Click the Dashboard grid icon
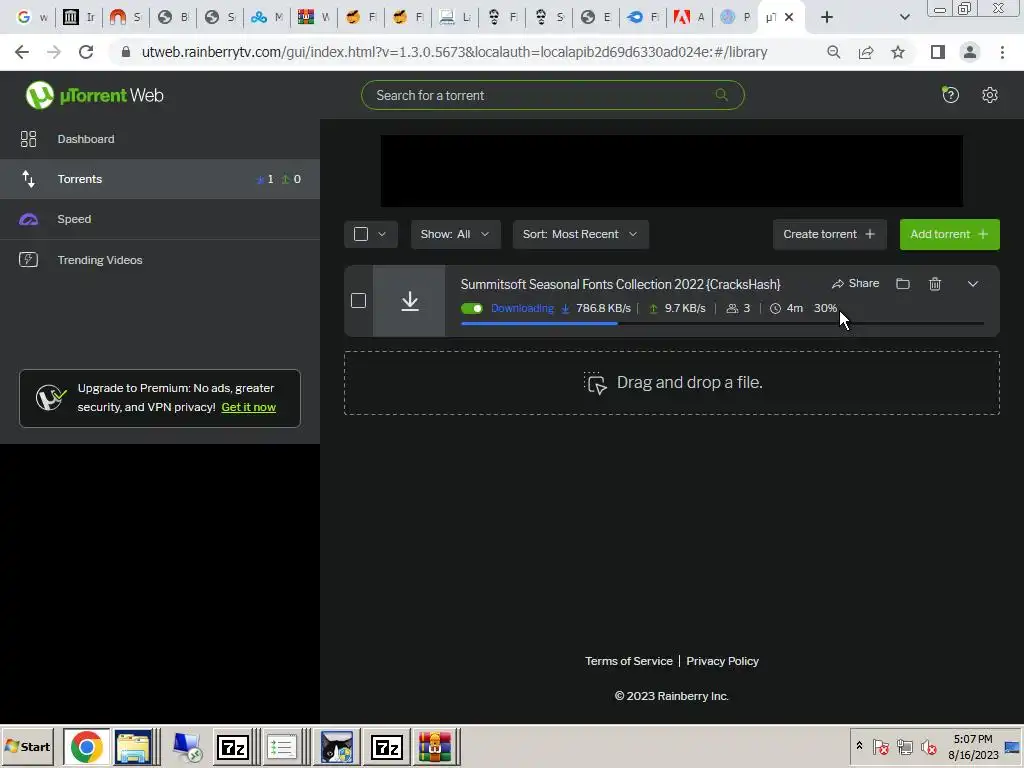Image resolution: width=1024 pixels, height=768 pixels. [28, 138]
